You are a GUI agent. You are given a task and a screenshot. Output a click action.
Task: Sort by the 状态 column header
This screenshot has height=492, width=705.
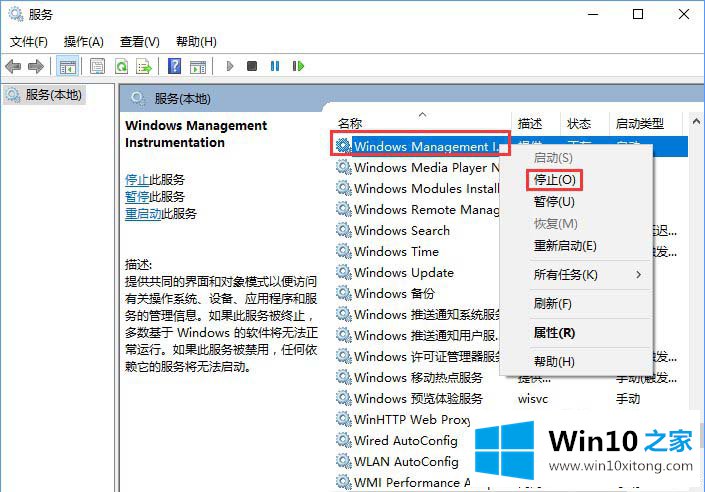coord(578,123)
